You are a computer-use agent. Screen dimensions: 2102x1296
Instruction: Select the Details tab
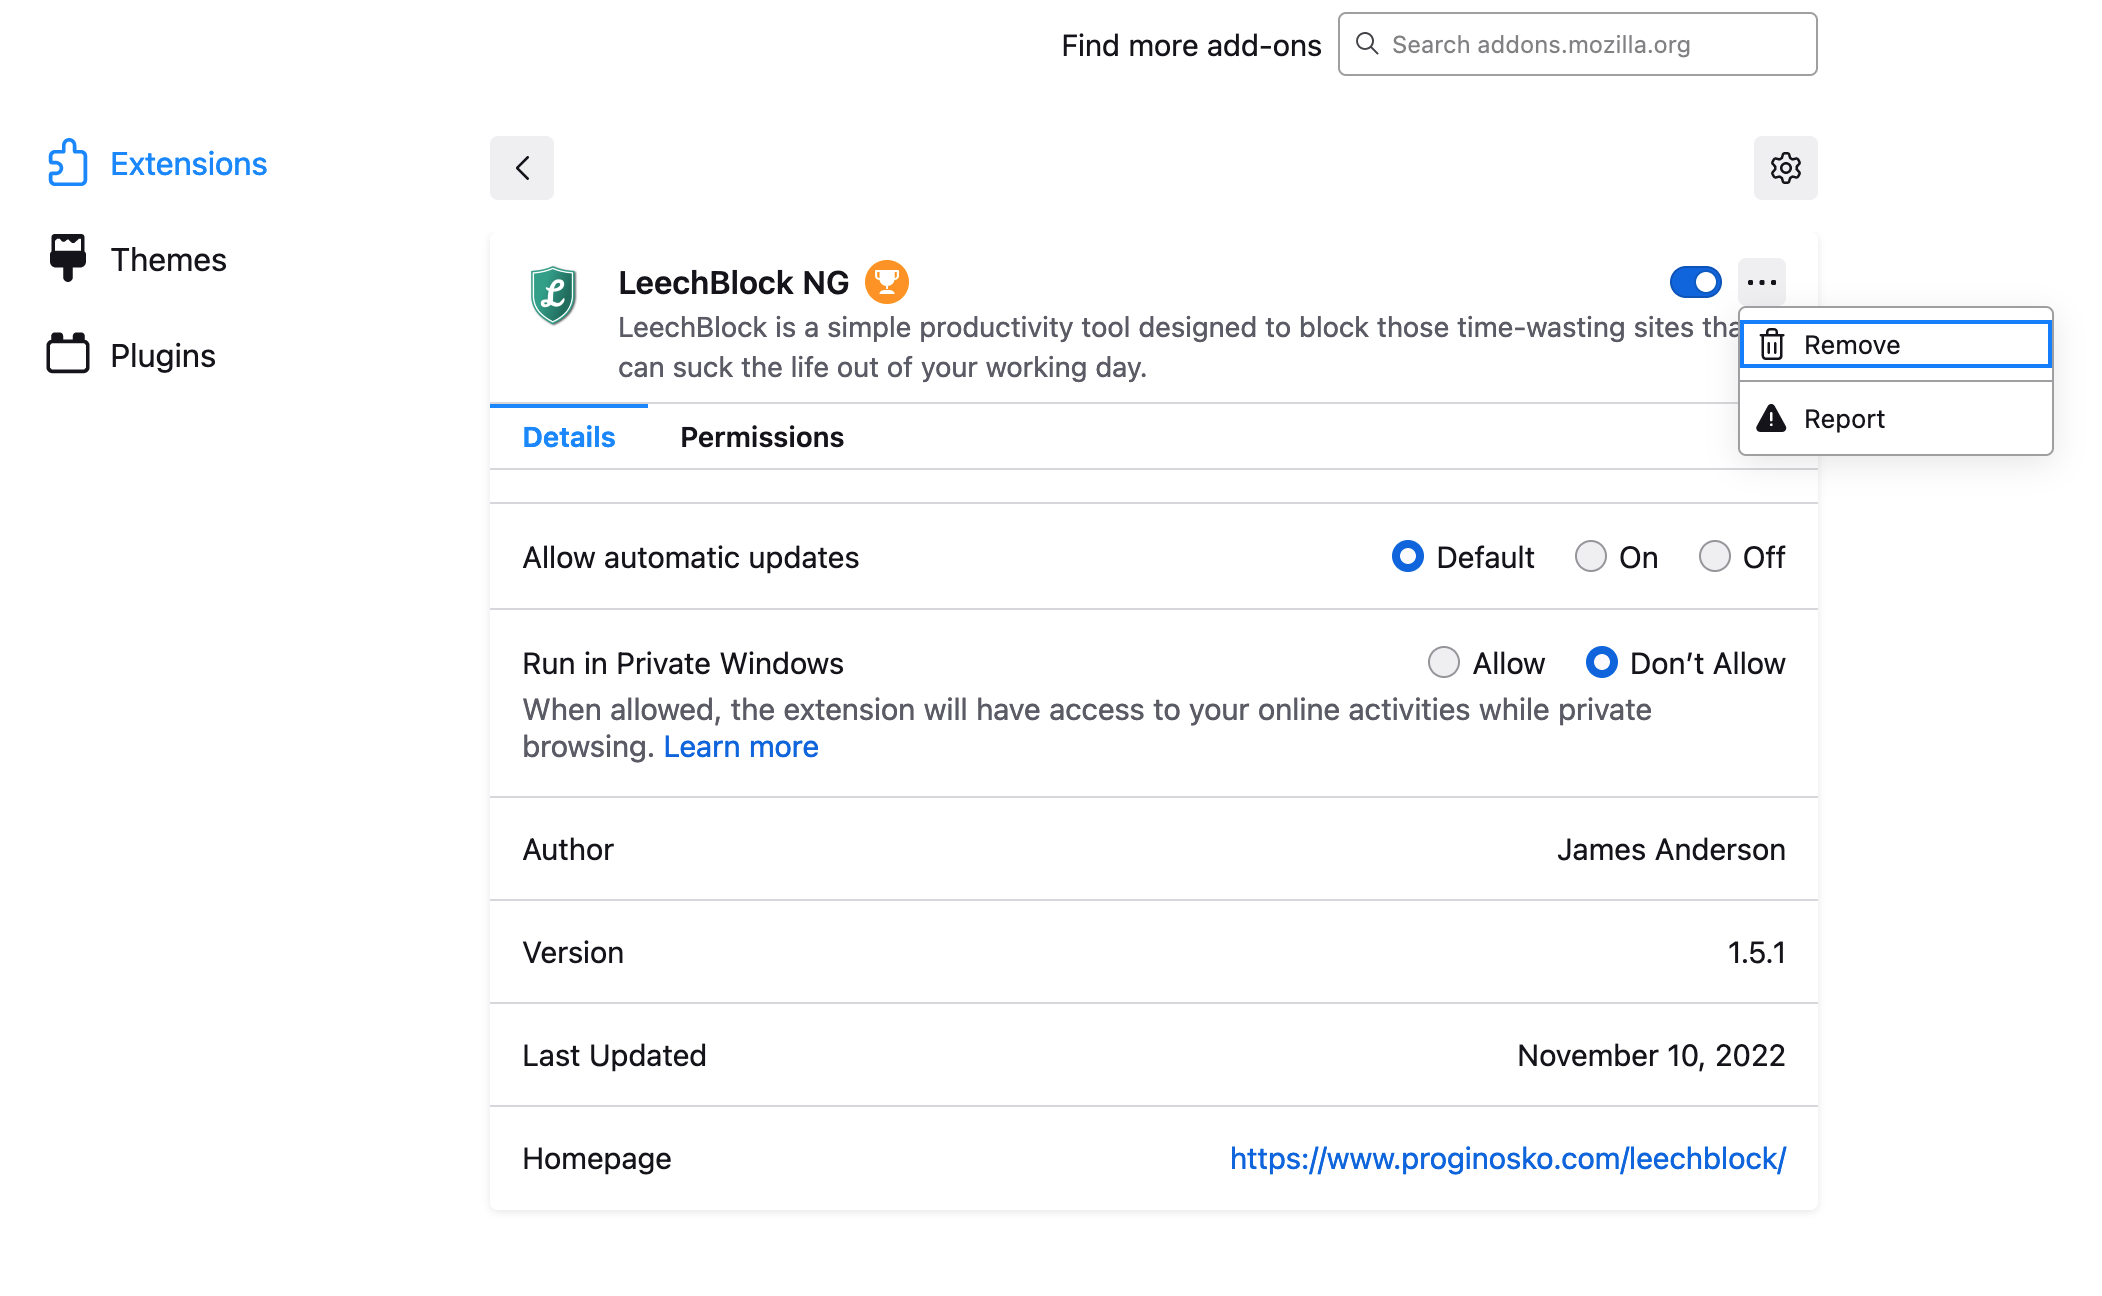pos(568,437)
